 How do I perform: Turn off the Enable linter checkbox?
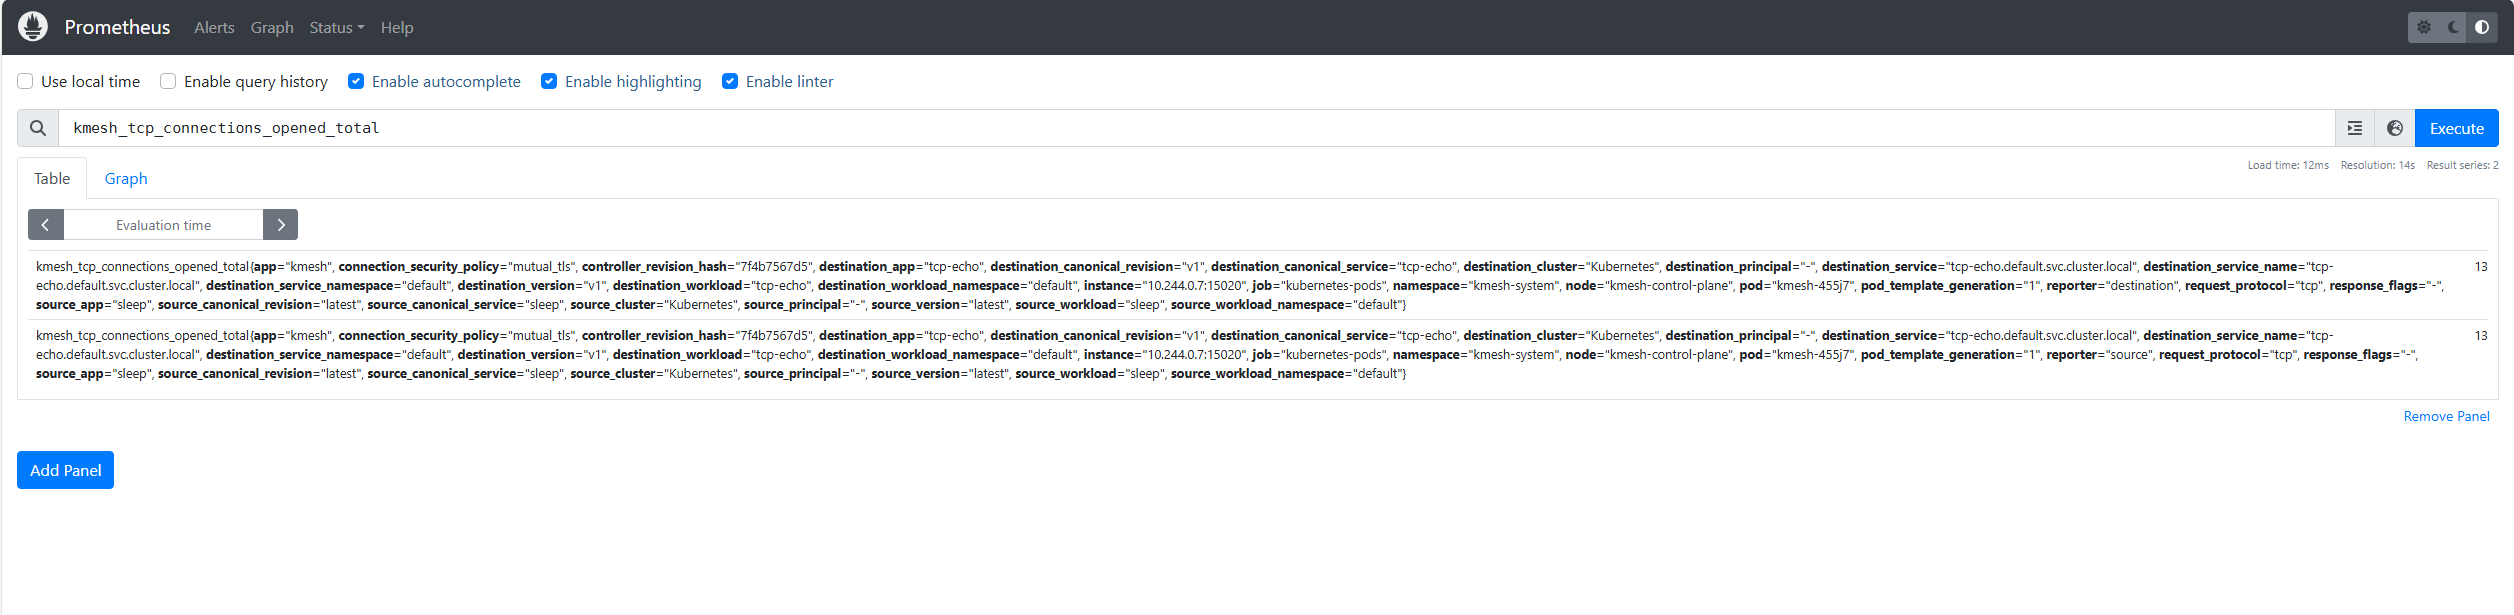(730, 81)
